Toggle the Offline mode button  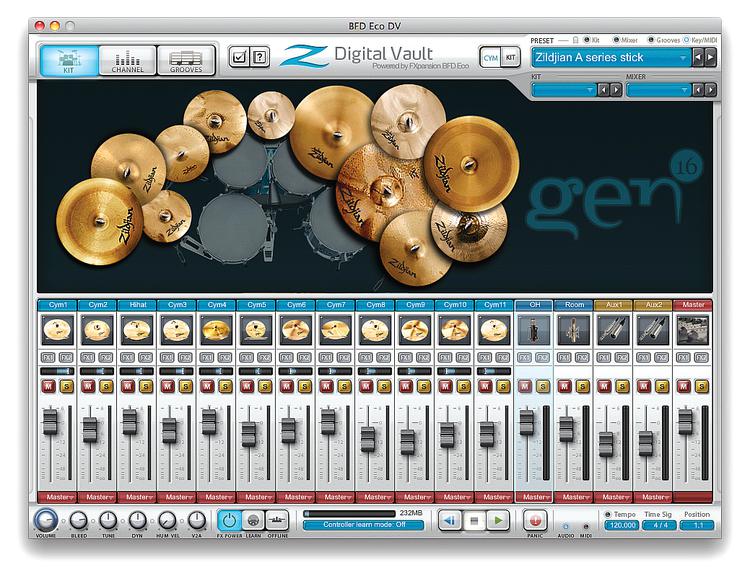(277, 520)
